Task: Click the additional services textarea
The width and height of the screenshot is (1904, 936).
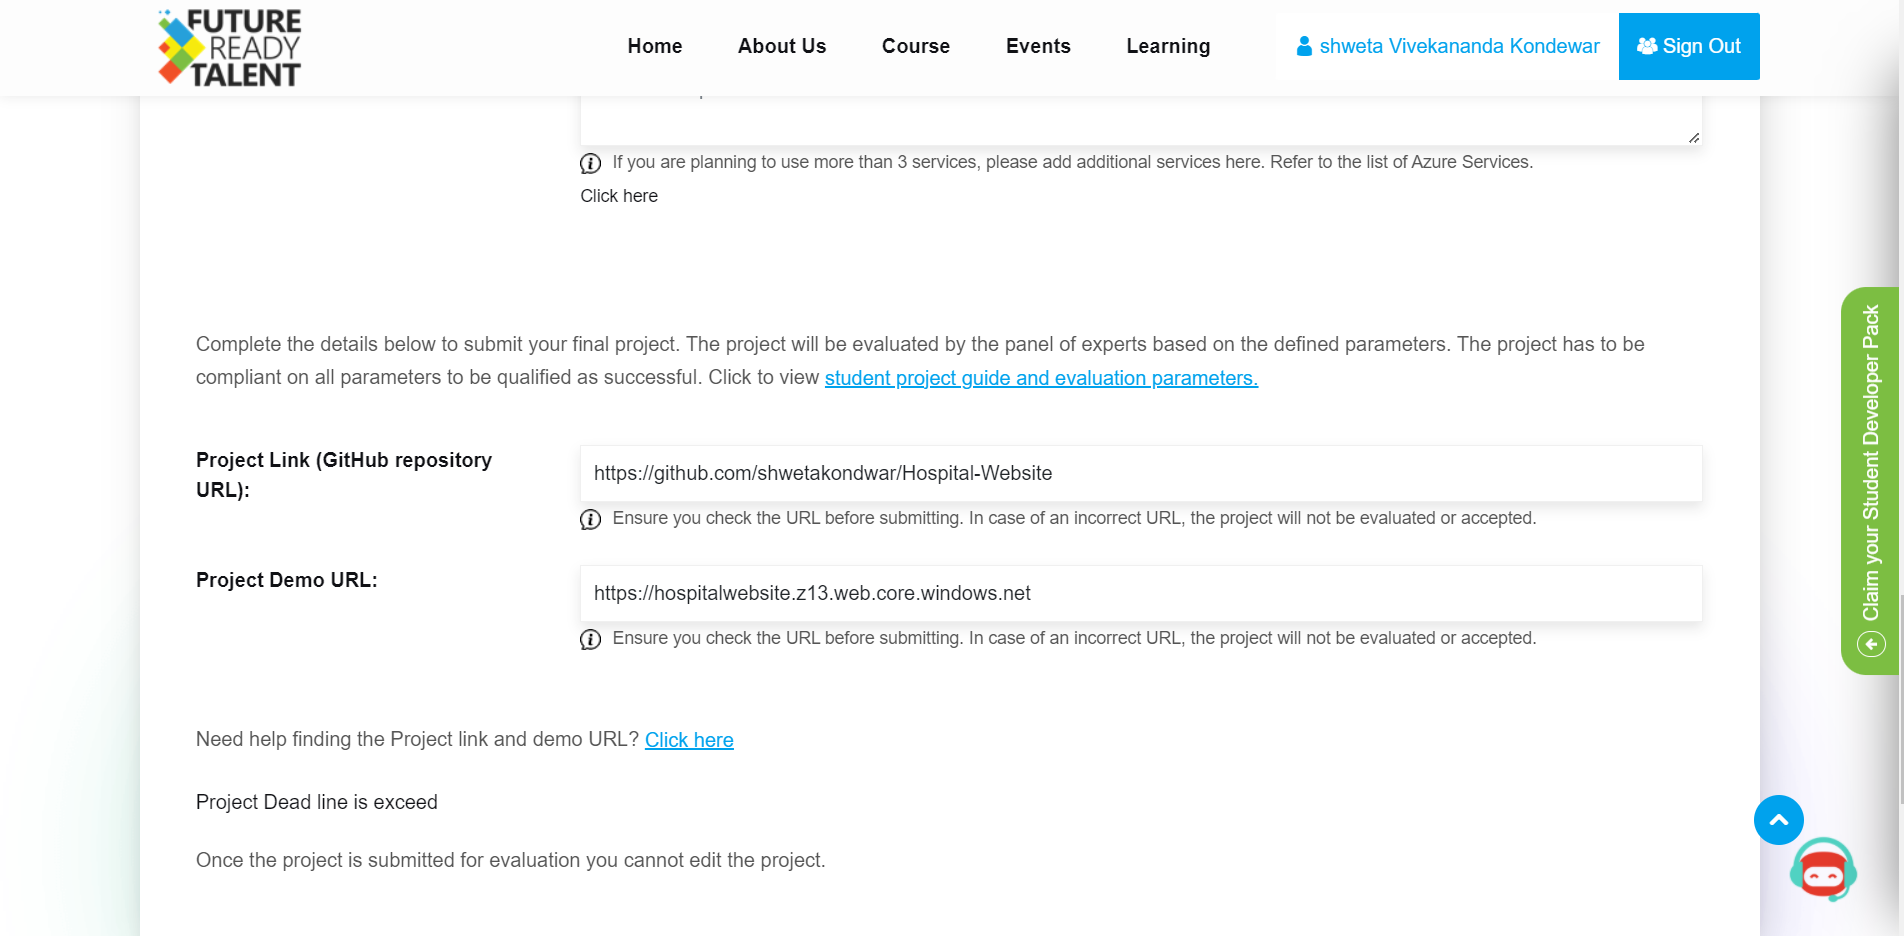Action: [1141, 120]
